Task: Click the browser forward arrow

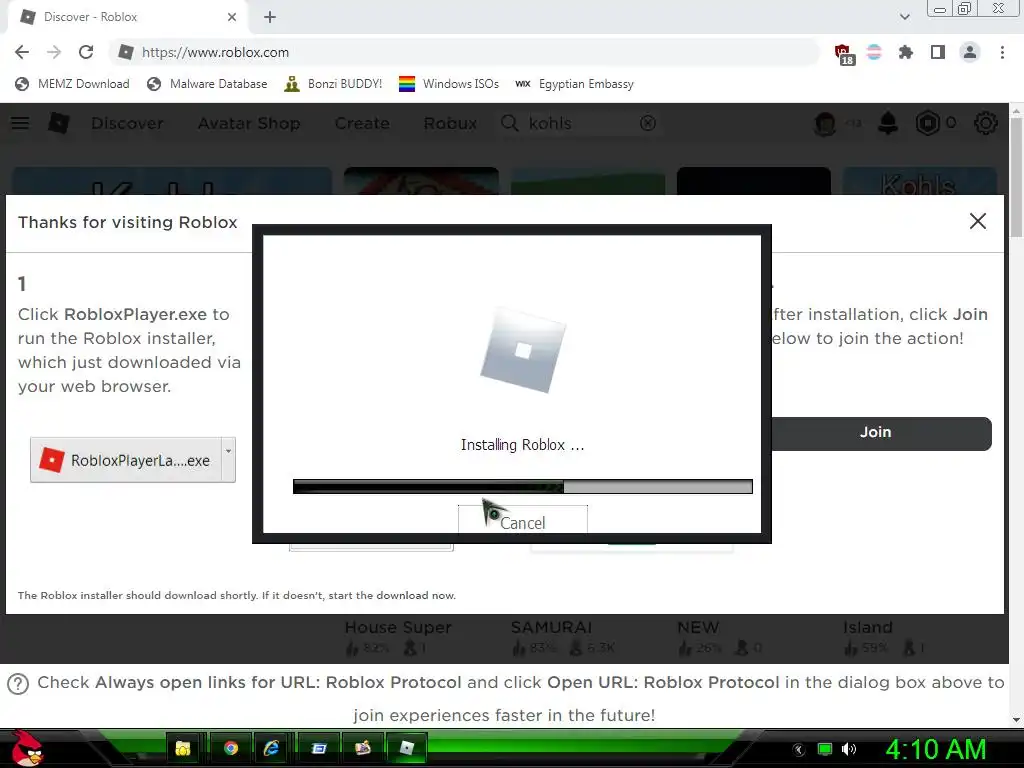Action: point(54,52)
